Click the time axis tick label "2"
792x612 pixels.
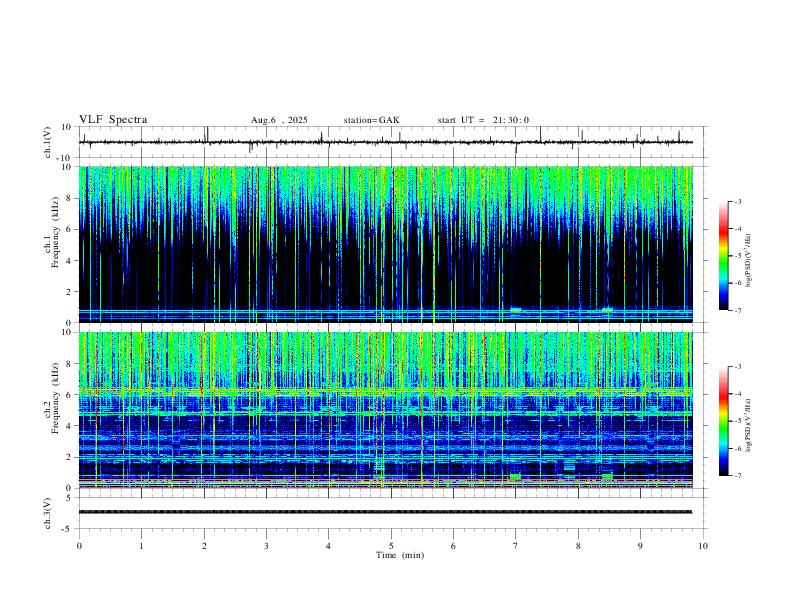point(204,546)
